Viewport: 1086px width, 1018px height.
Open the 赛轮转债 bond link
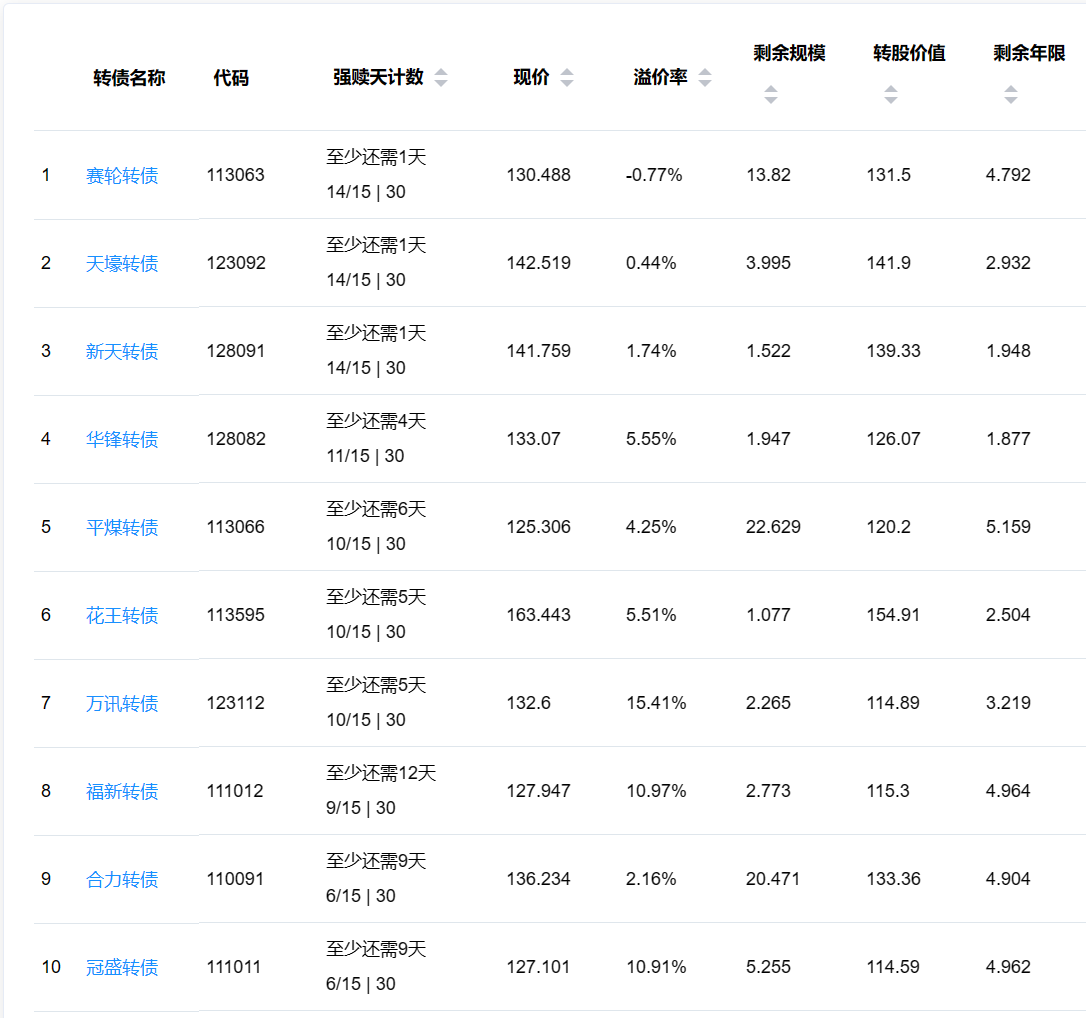coord(122,176)
